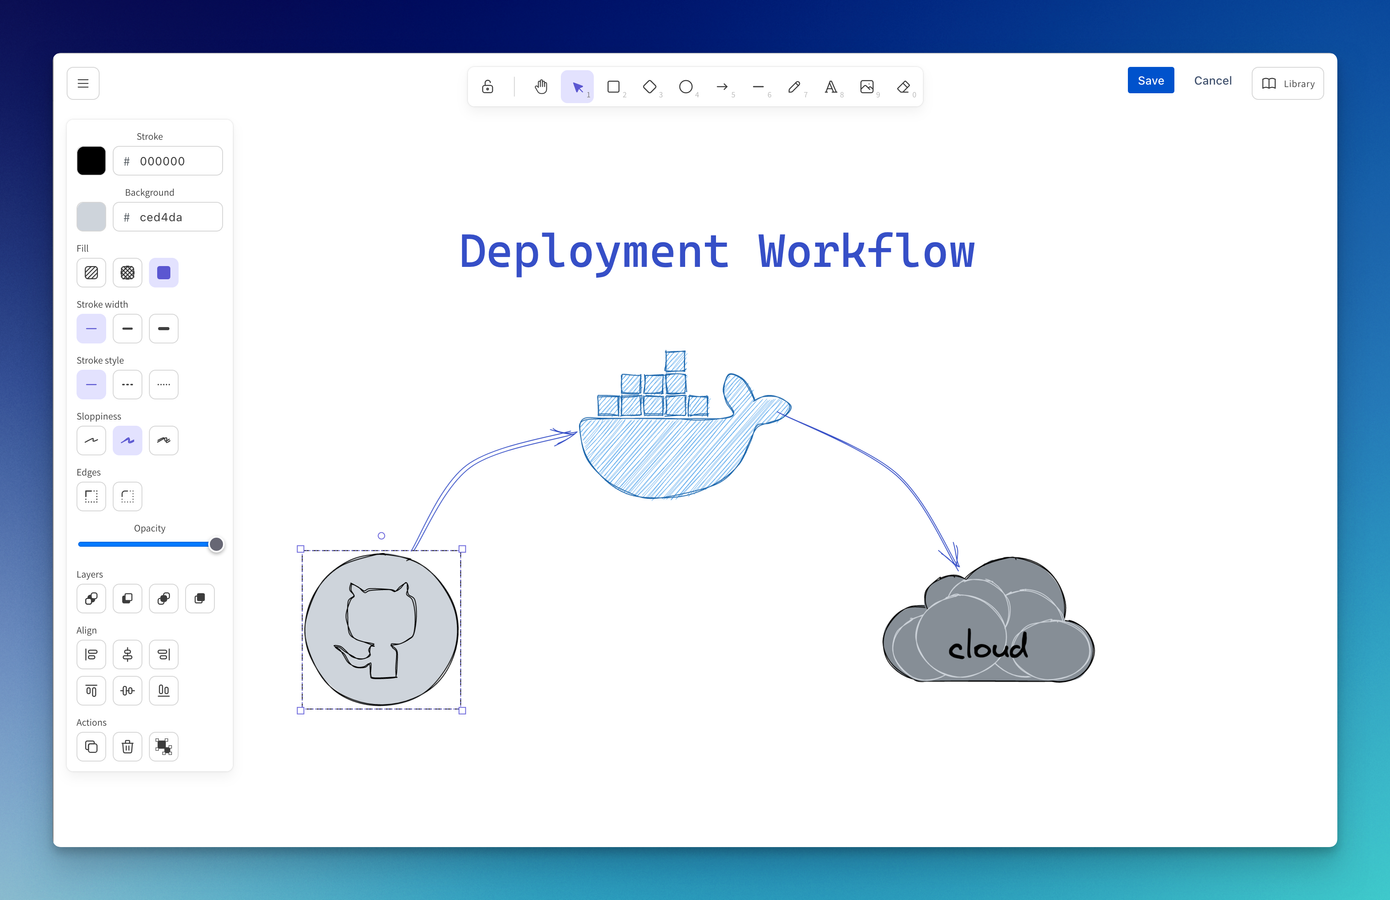This screenshot has width=1390, height=900.
Task: Select the cloud shape drawing
Action: point(988,620)
